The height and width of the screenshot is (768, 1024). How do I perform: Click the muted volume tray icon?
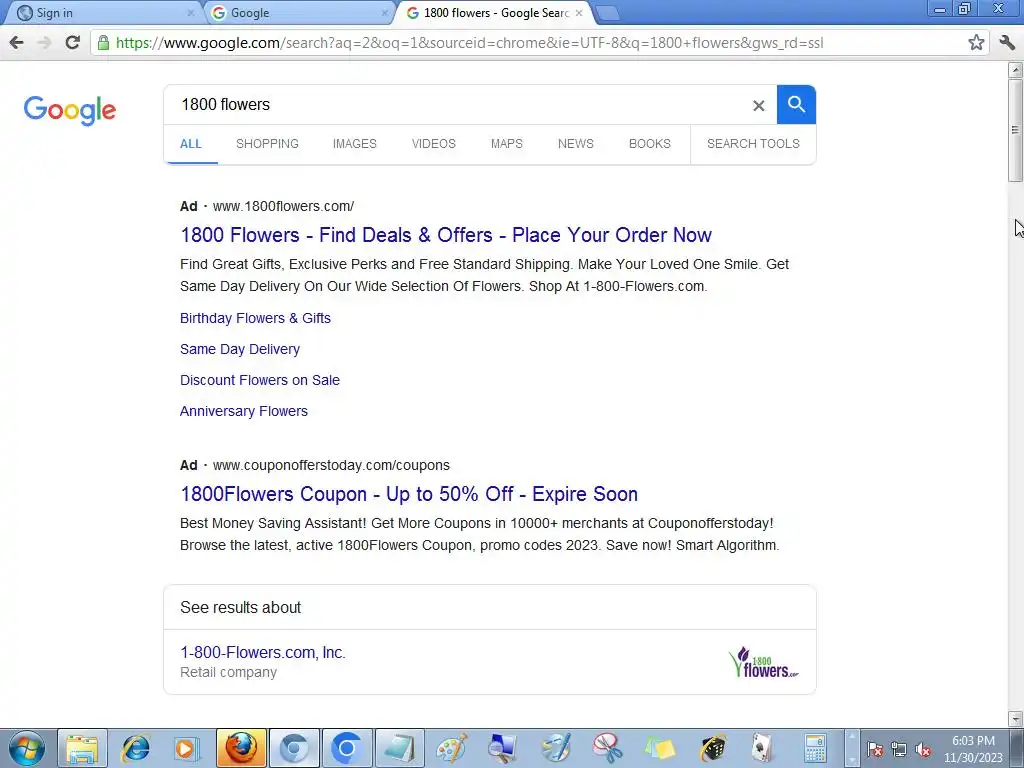point(923,750)
